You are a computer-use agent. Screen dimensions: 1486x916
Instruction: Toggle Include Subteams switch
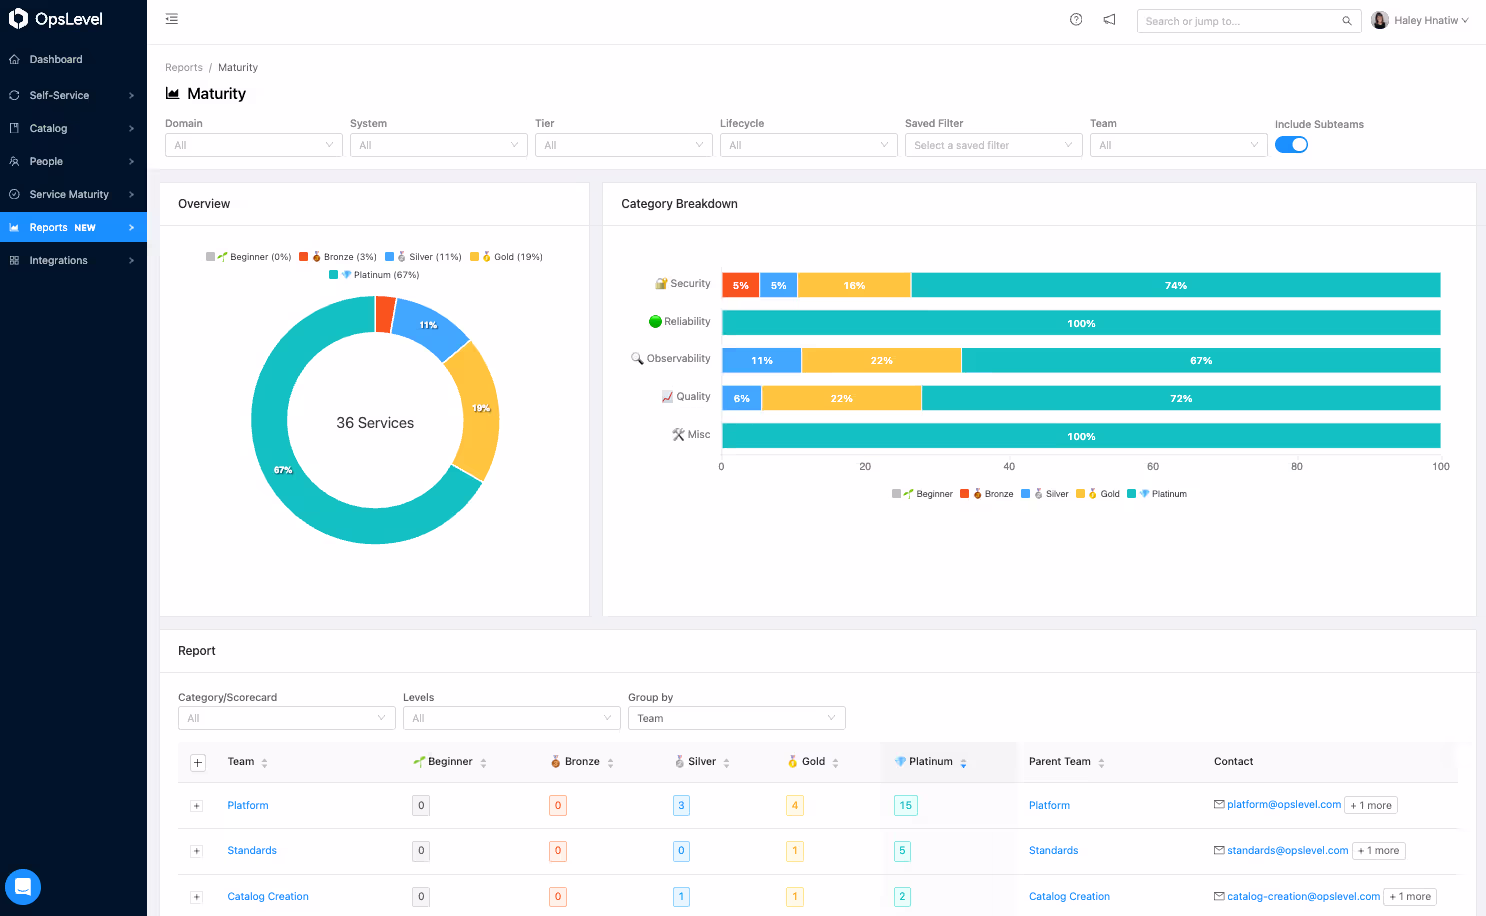click(x=1291, y=145)
